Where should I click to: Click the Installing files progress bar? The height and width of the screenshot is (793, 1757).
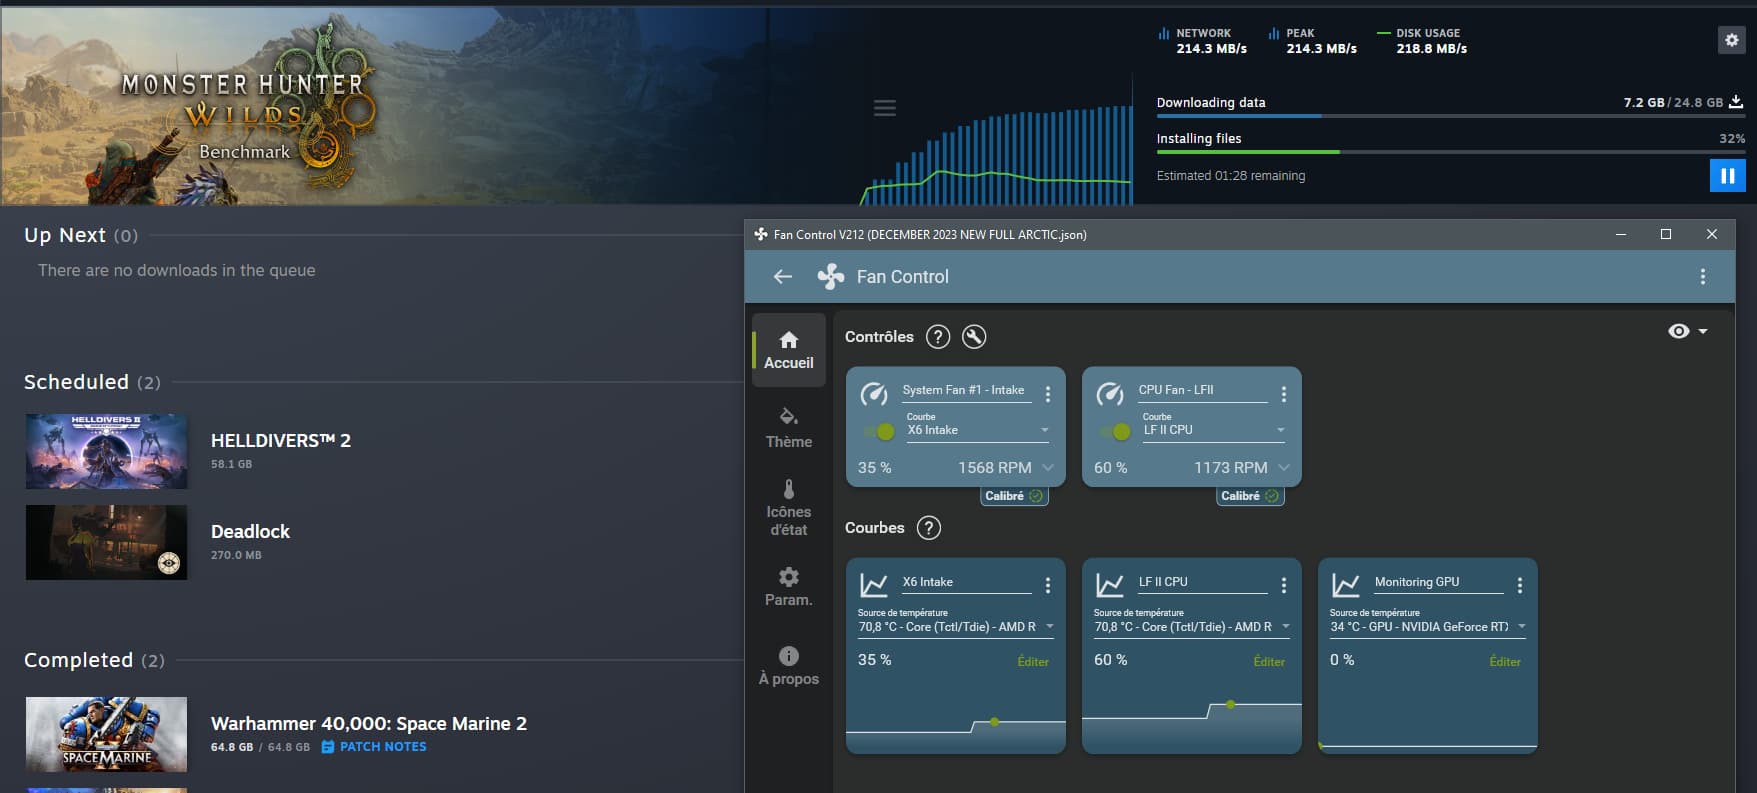(1451, 152)
